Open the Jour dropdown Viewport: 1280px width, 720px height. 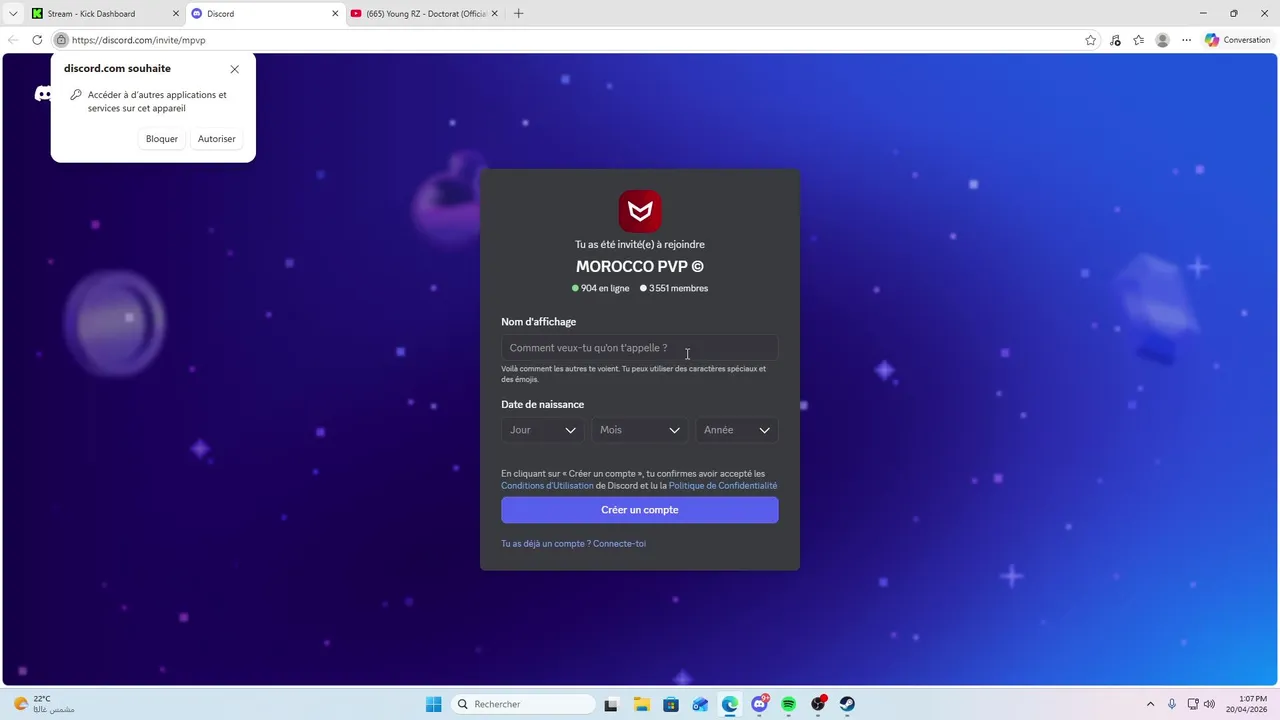tap(543, 430)
